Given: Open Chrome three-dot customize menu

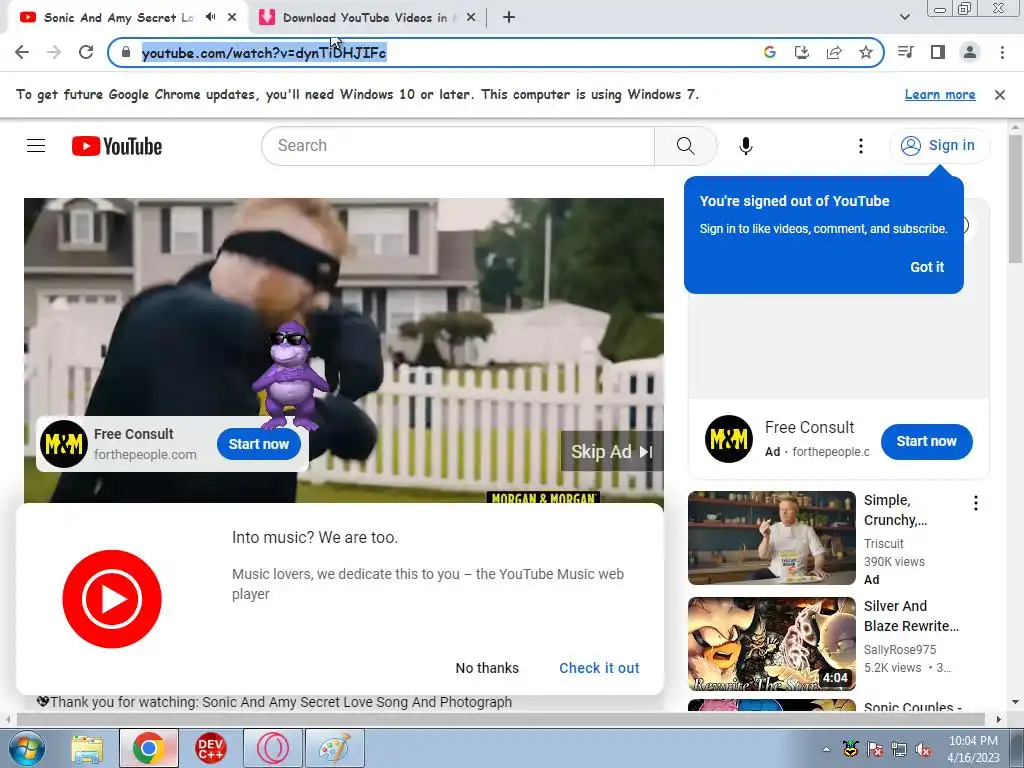Looking at the screenshot, I should click(x=1002, y=52).
